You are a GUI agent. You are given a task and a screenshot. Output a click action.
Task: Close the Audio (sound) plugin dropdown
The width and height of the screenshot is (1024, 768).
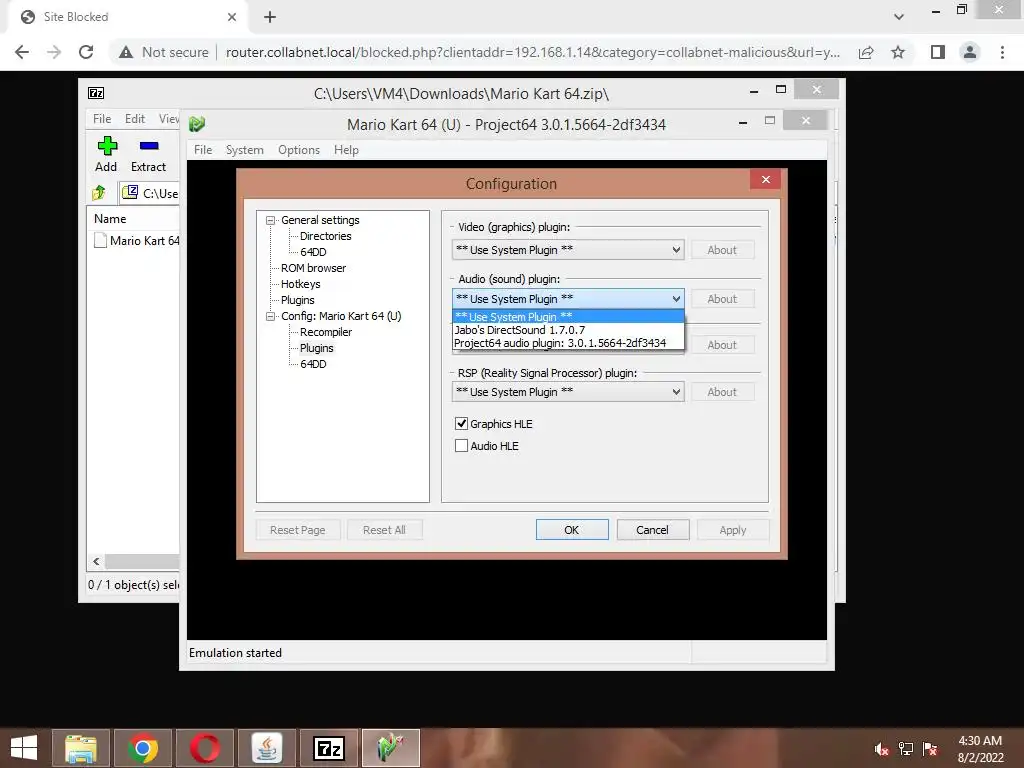click(568, 298)
